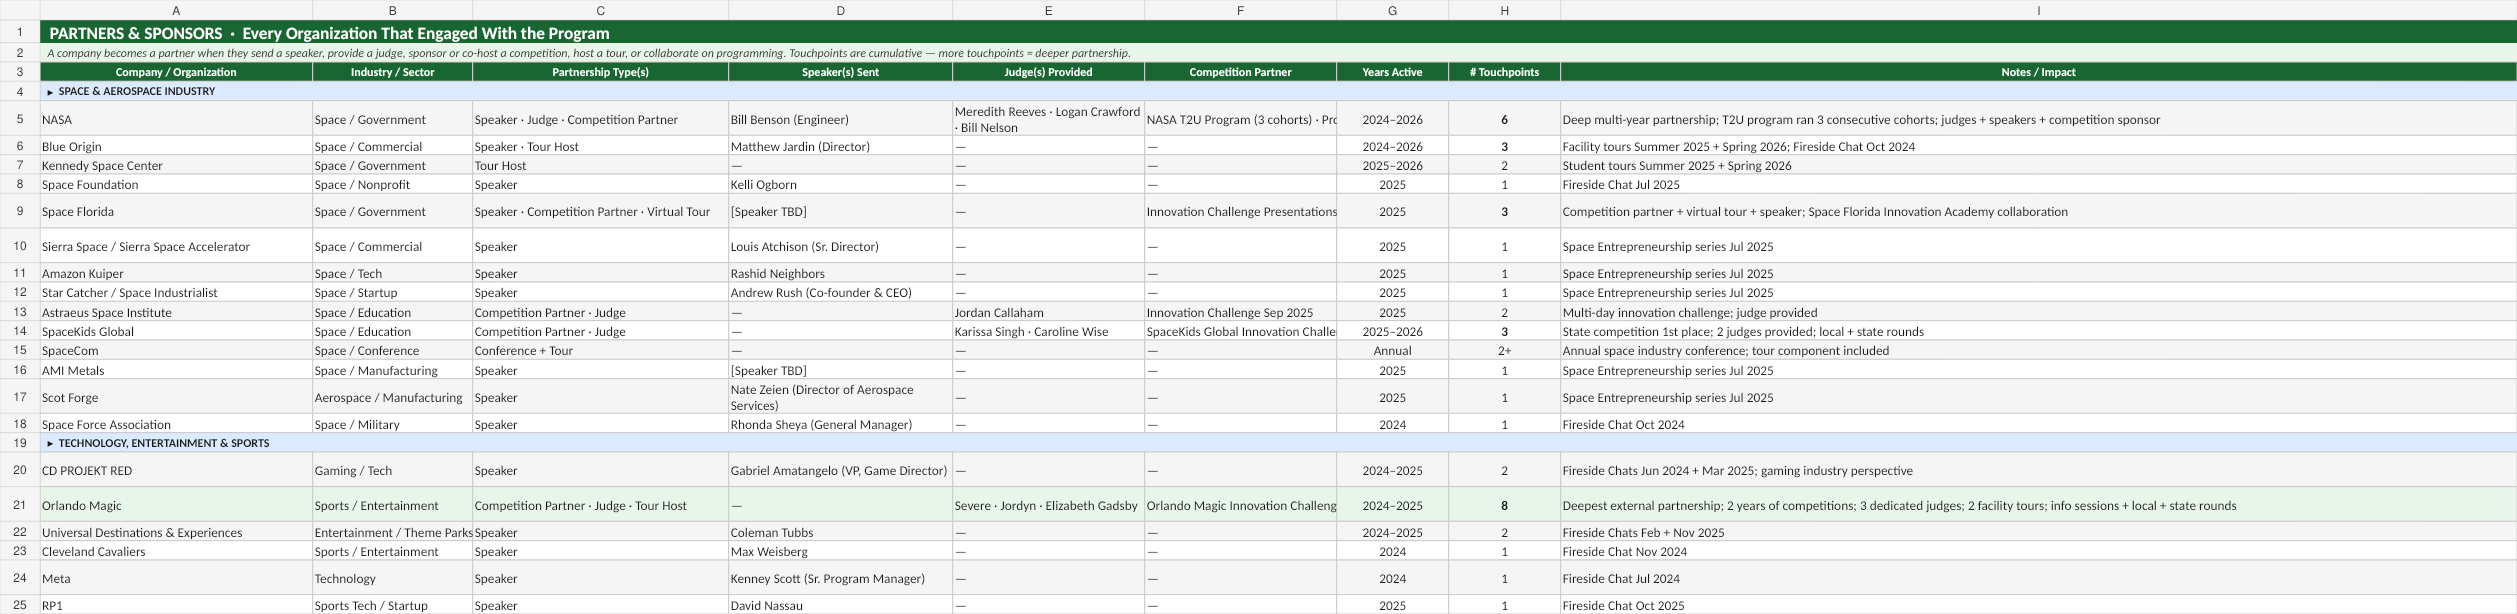This screenshot has width=2517, height=614.
Task: Select the Astraeus Space Institute cell
Action: point(176,312)
